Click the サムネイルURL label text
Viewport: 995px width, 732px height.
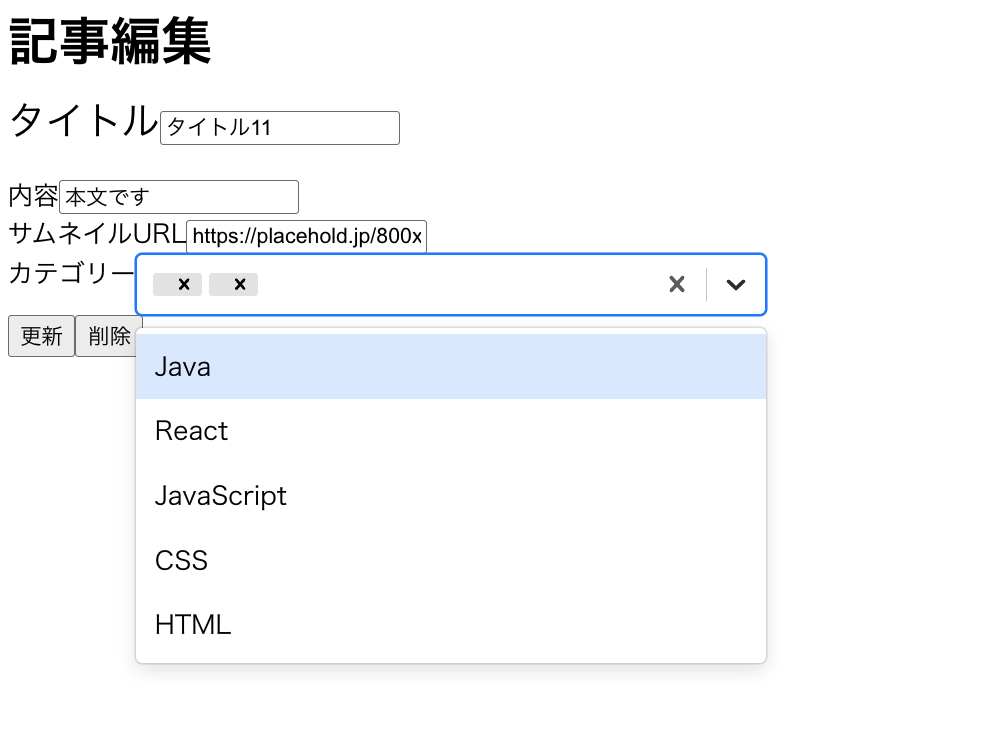point(95,234)
